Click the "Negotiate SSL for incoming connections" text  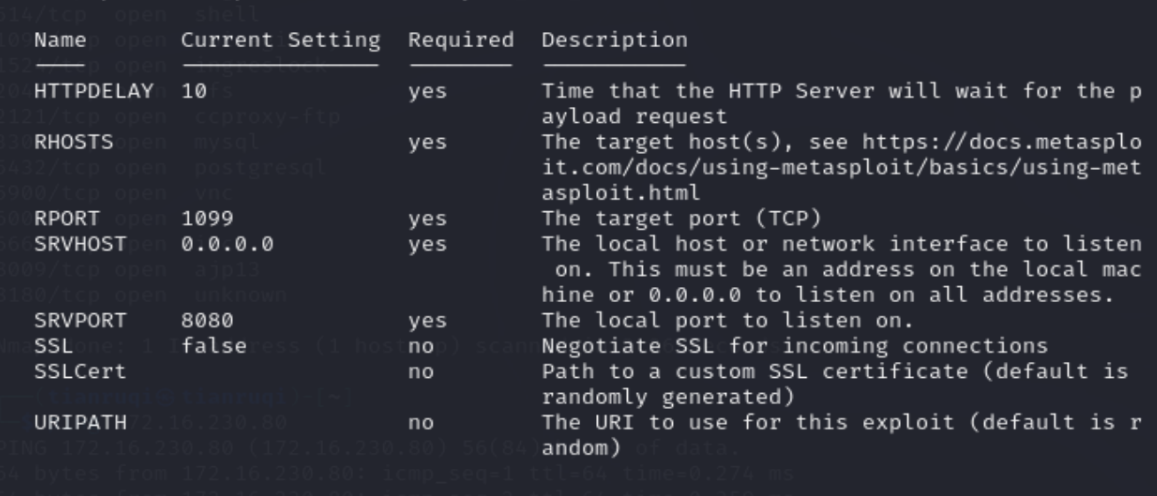click(x=795, y=347)
